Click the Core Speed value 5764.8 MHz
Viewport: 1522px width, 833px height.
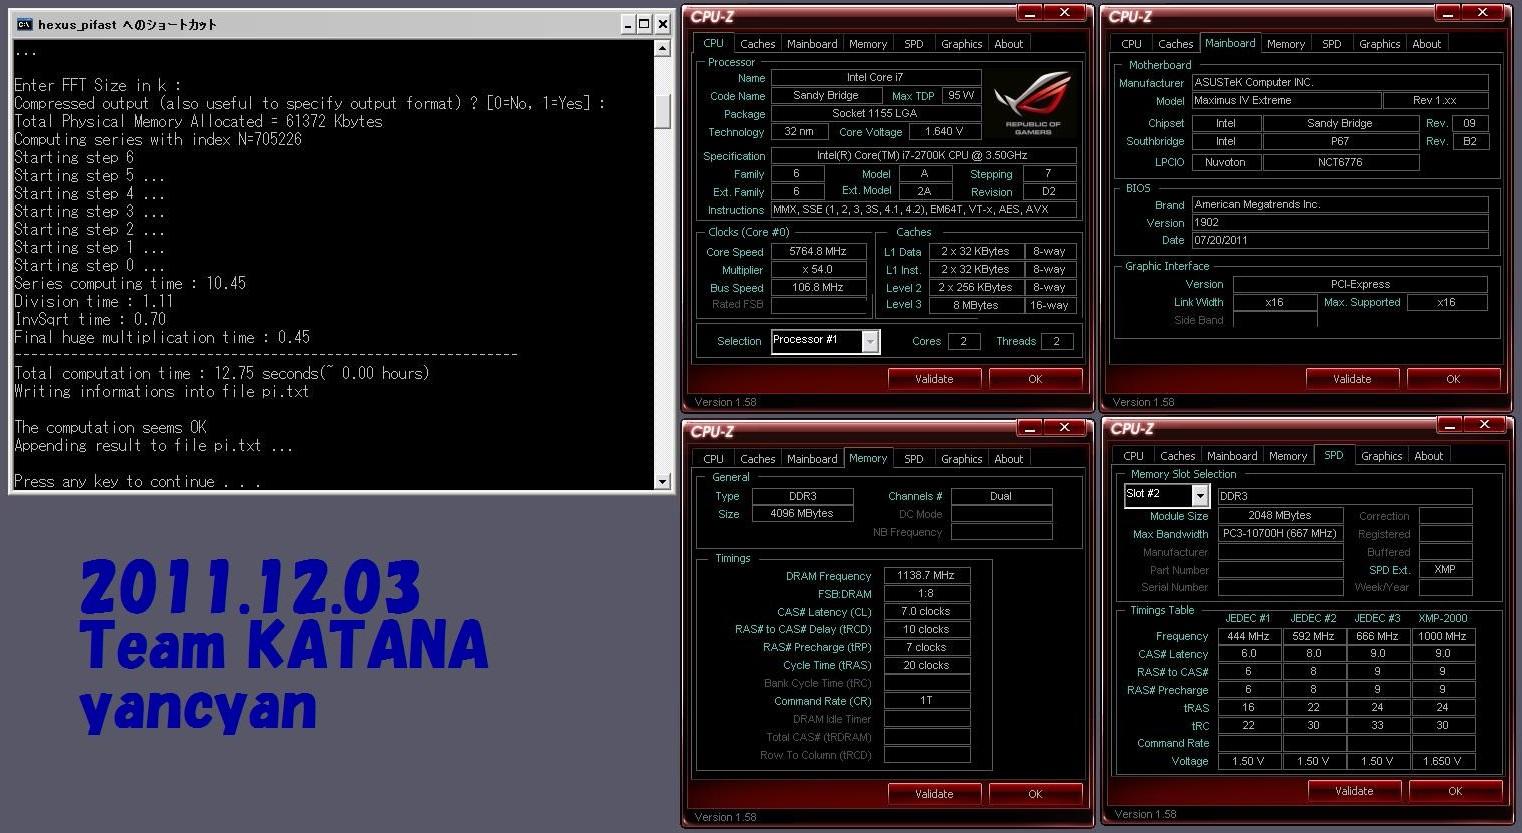click(818, 252)
